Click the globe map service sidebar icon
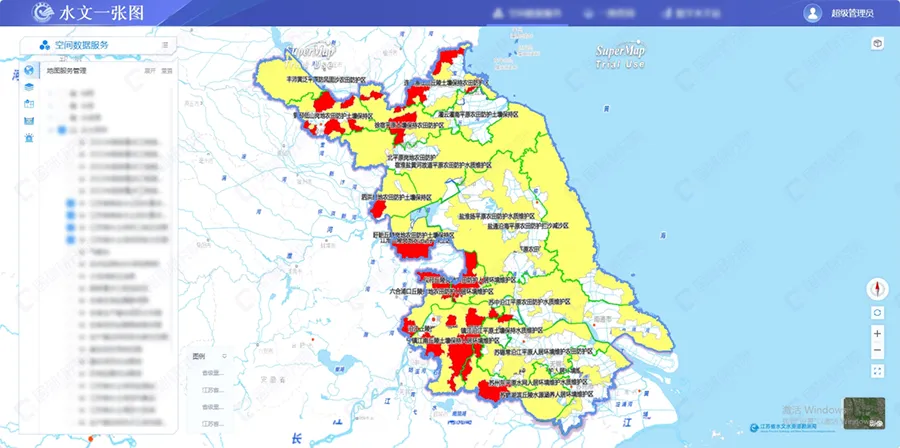Screen dimensions: 900x448 pyautogui.click(x=29, y=71)
